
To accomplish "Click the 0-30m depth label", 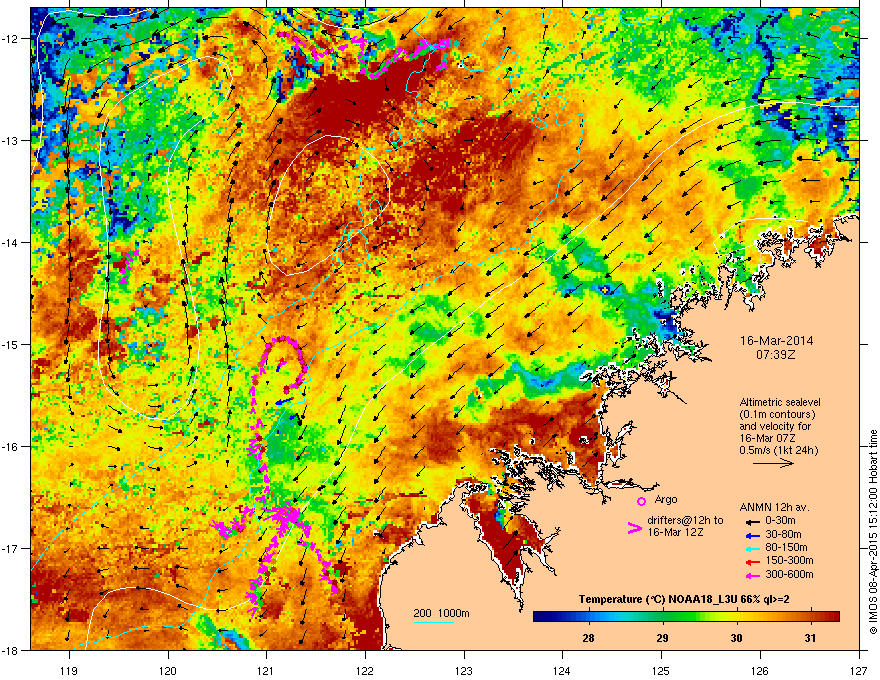I will tap(780, 521).
